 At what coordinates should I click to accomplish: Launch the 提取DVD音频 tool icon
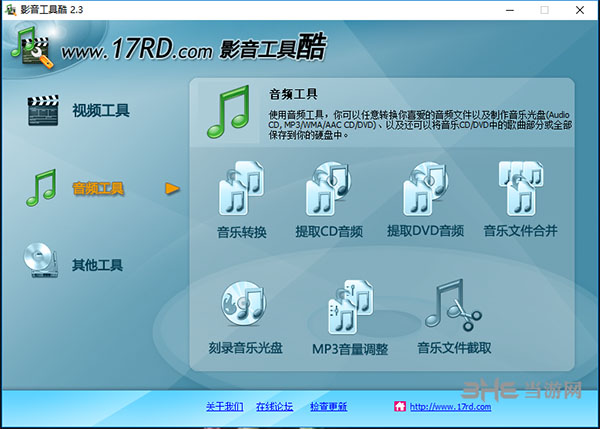(x=425, y=188)
